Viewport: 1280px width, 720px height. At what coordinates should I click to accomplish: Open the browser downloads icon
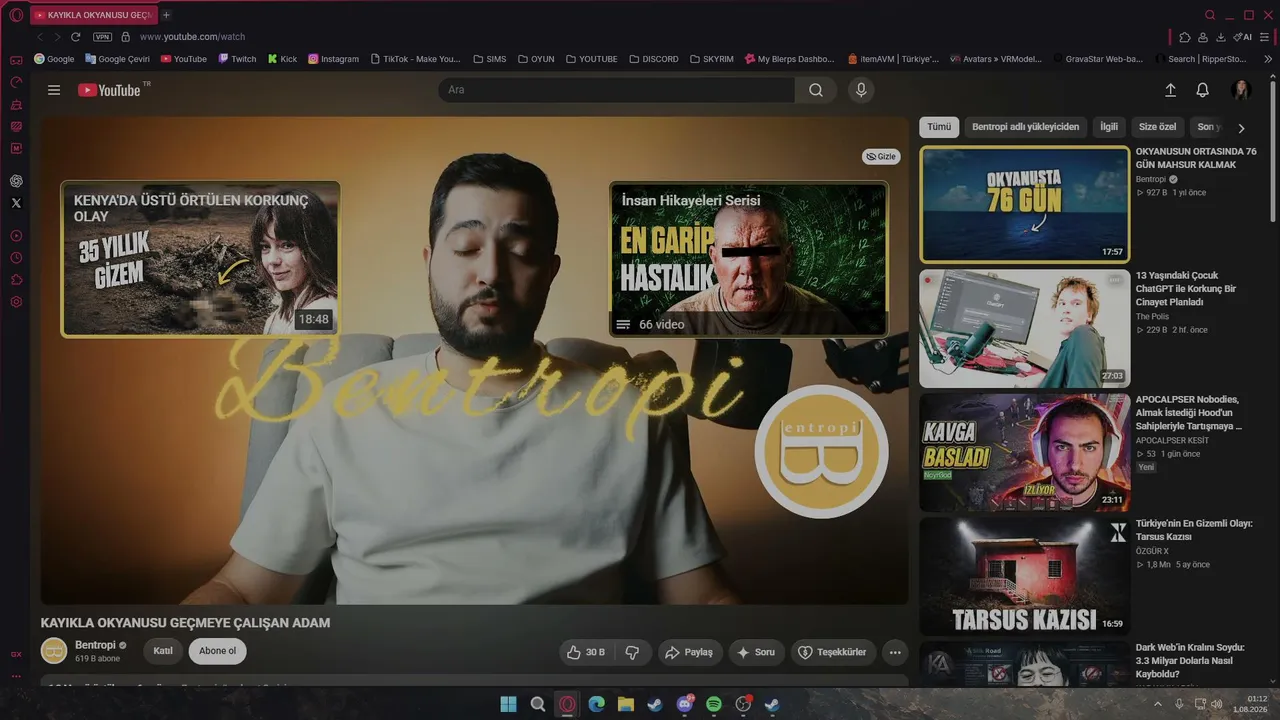tap(1221, 37)
